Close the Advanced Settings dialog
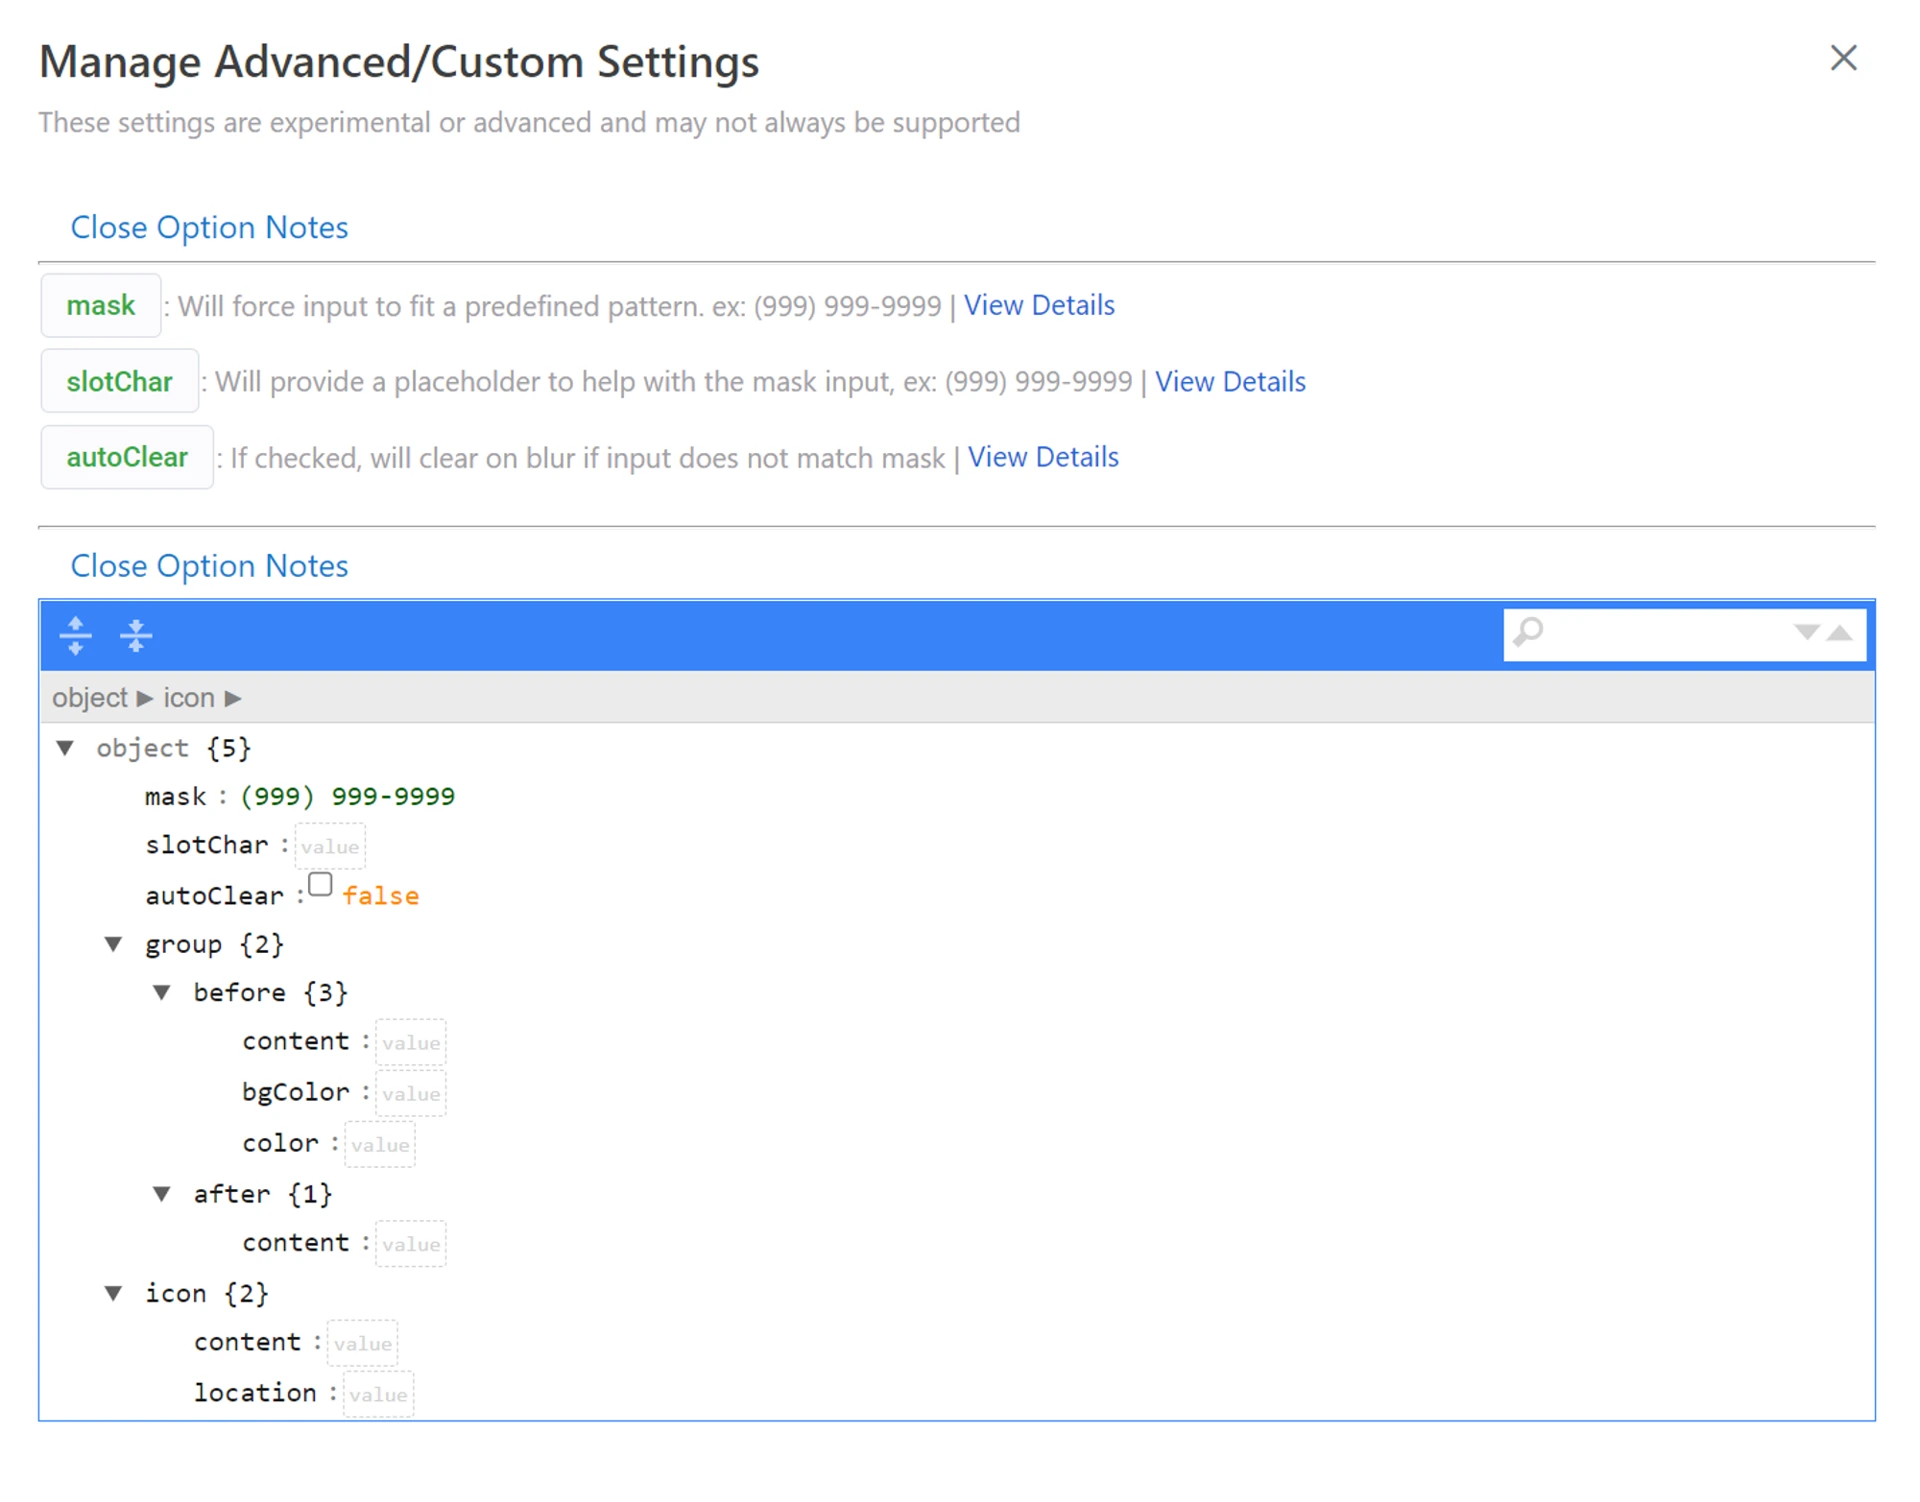The image size is (1920, 1502). click(1843, 58)
